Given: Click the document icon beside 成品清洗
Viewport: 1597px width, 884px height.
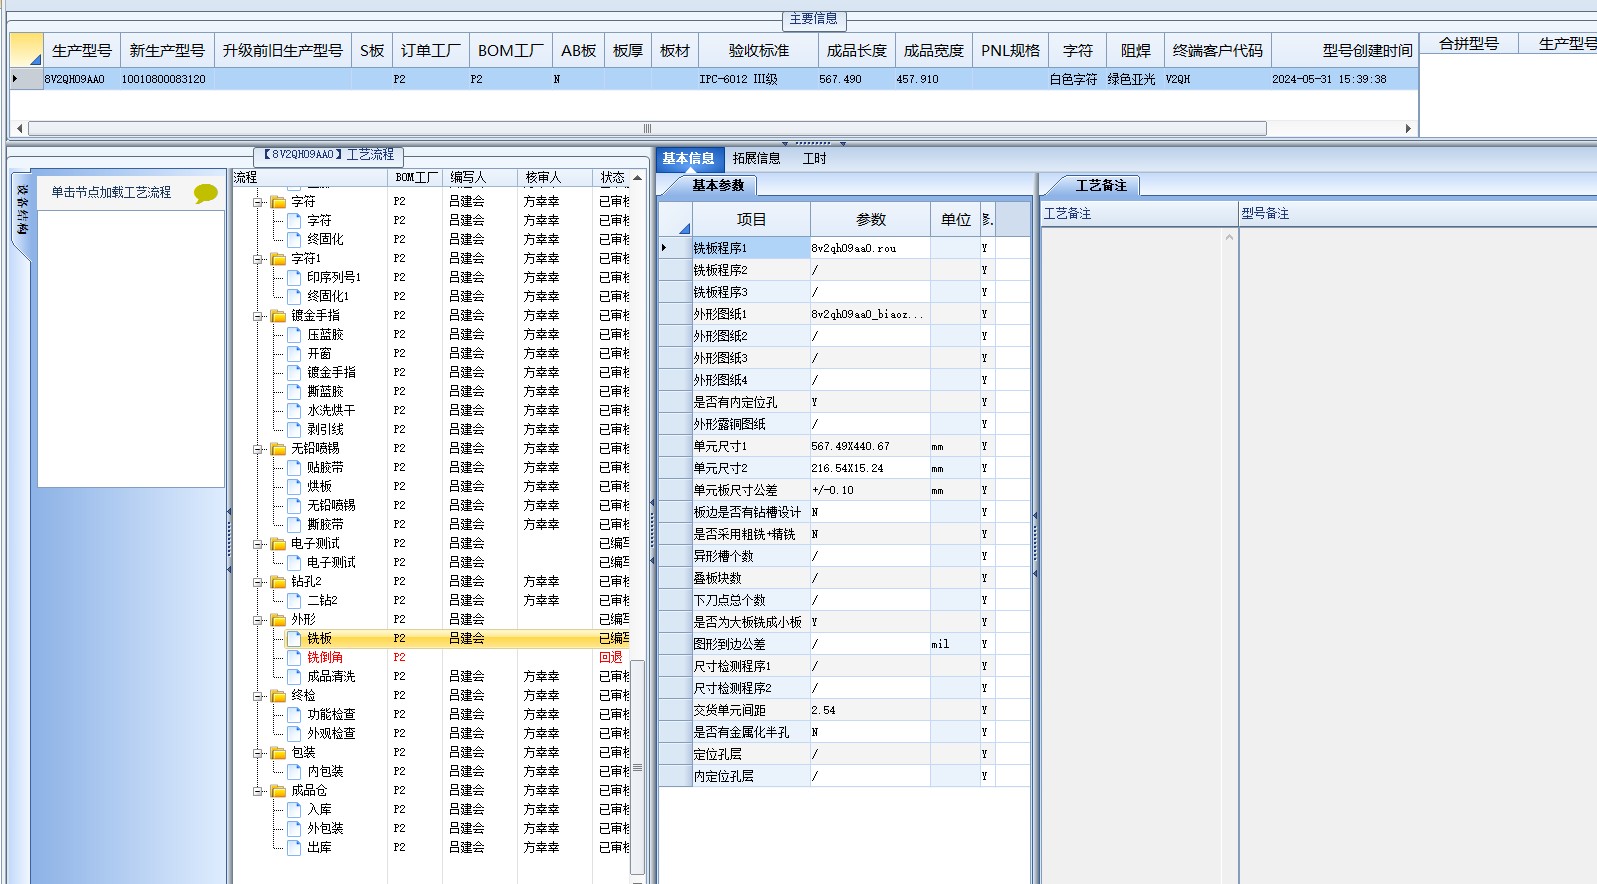Looking at the screenshot, I should coord(294,677).
